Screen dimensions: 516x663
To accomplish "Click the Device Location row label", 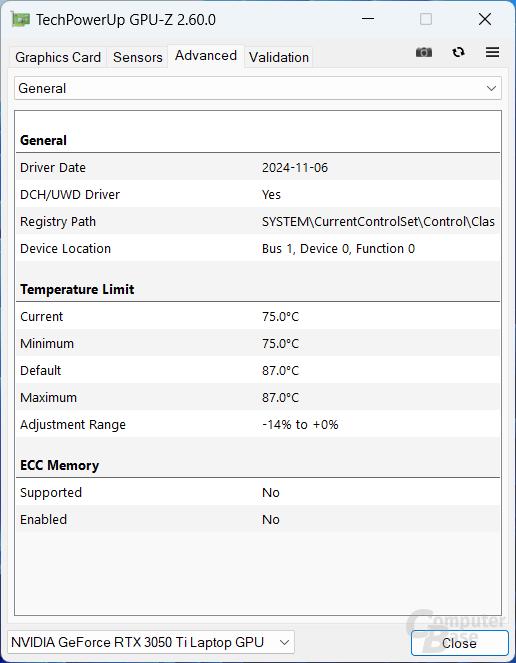I will point(65,249).
